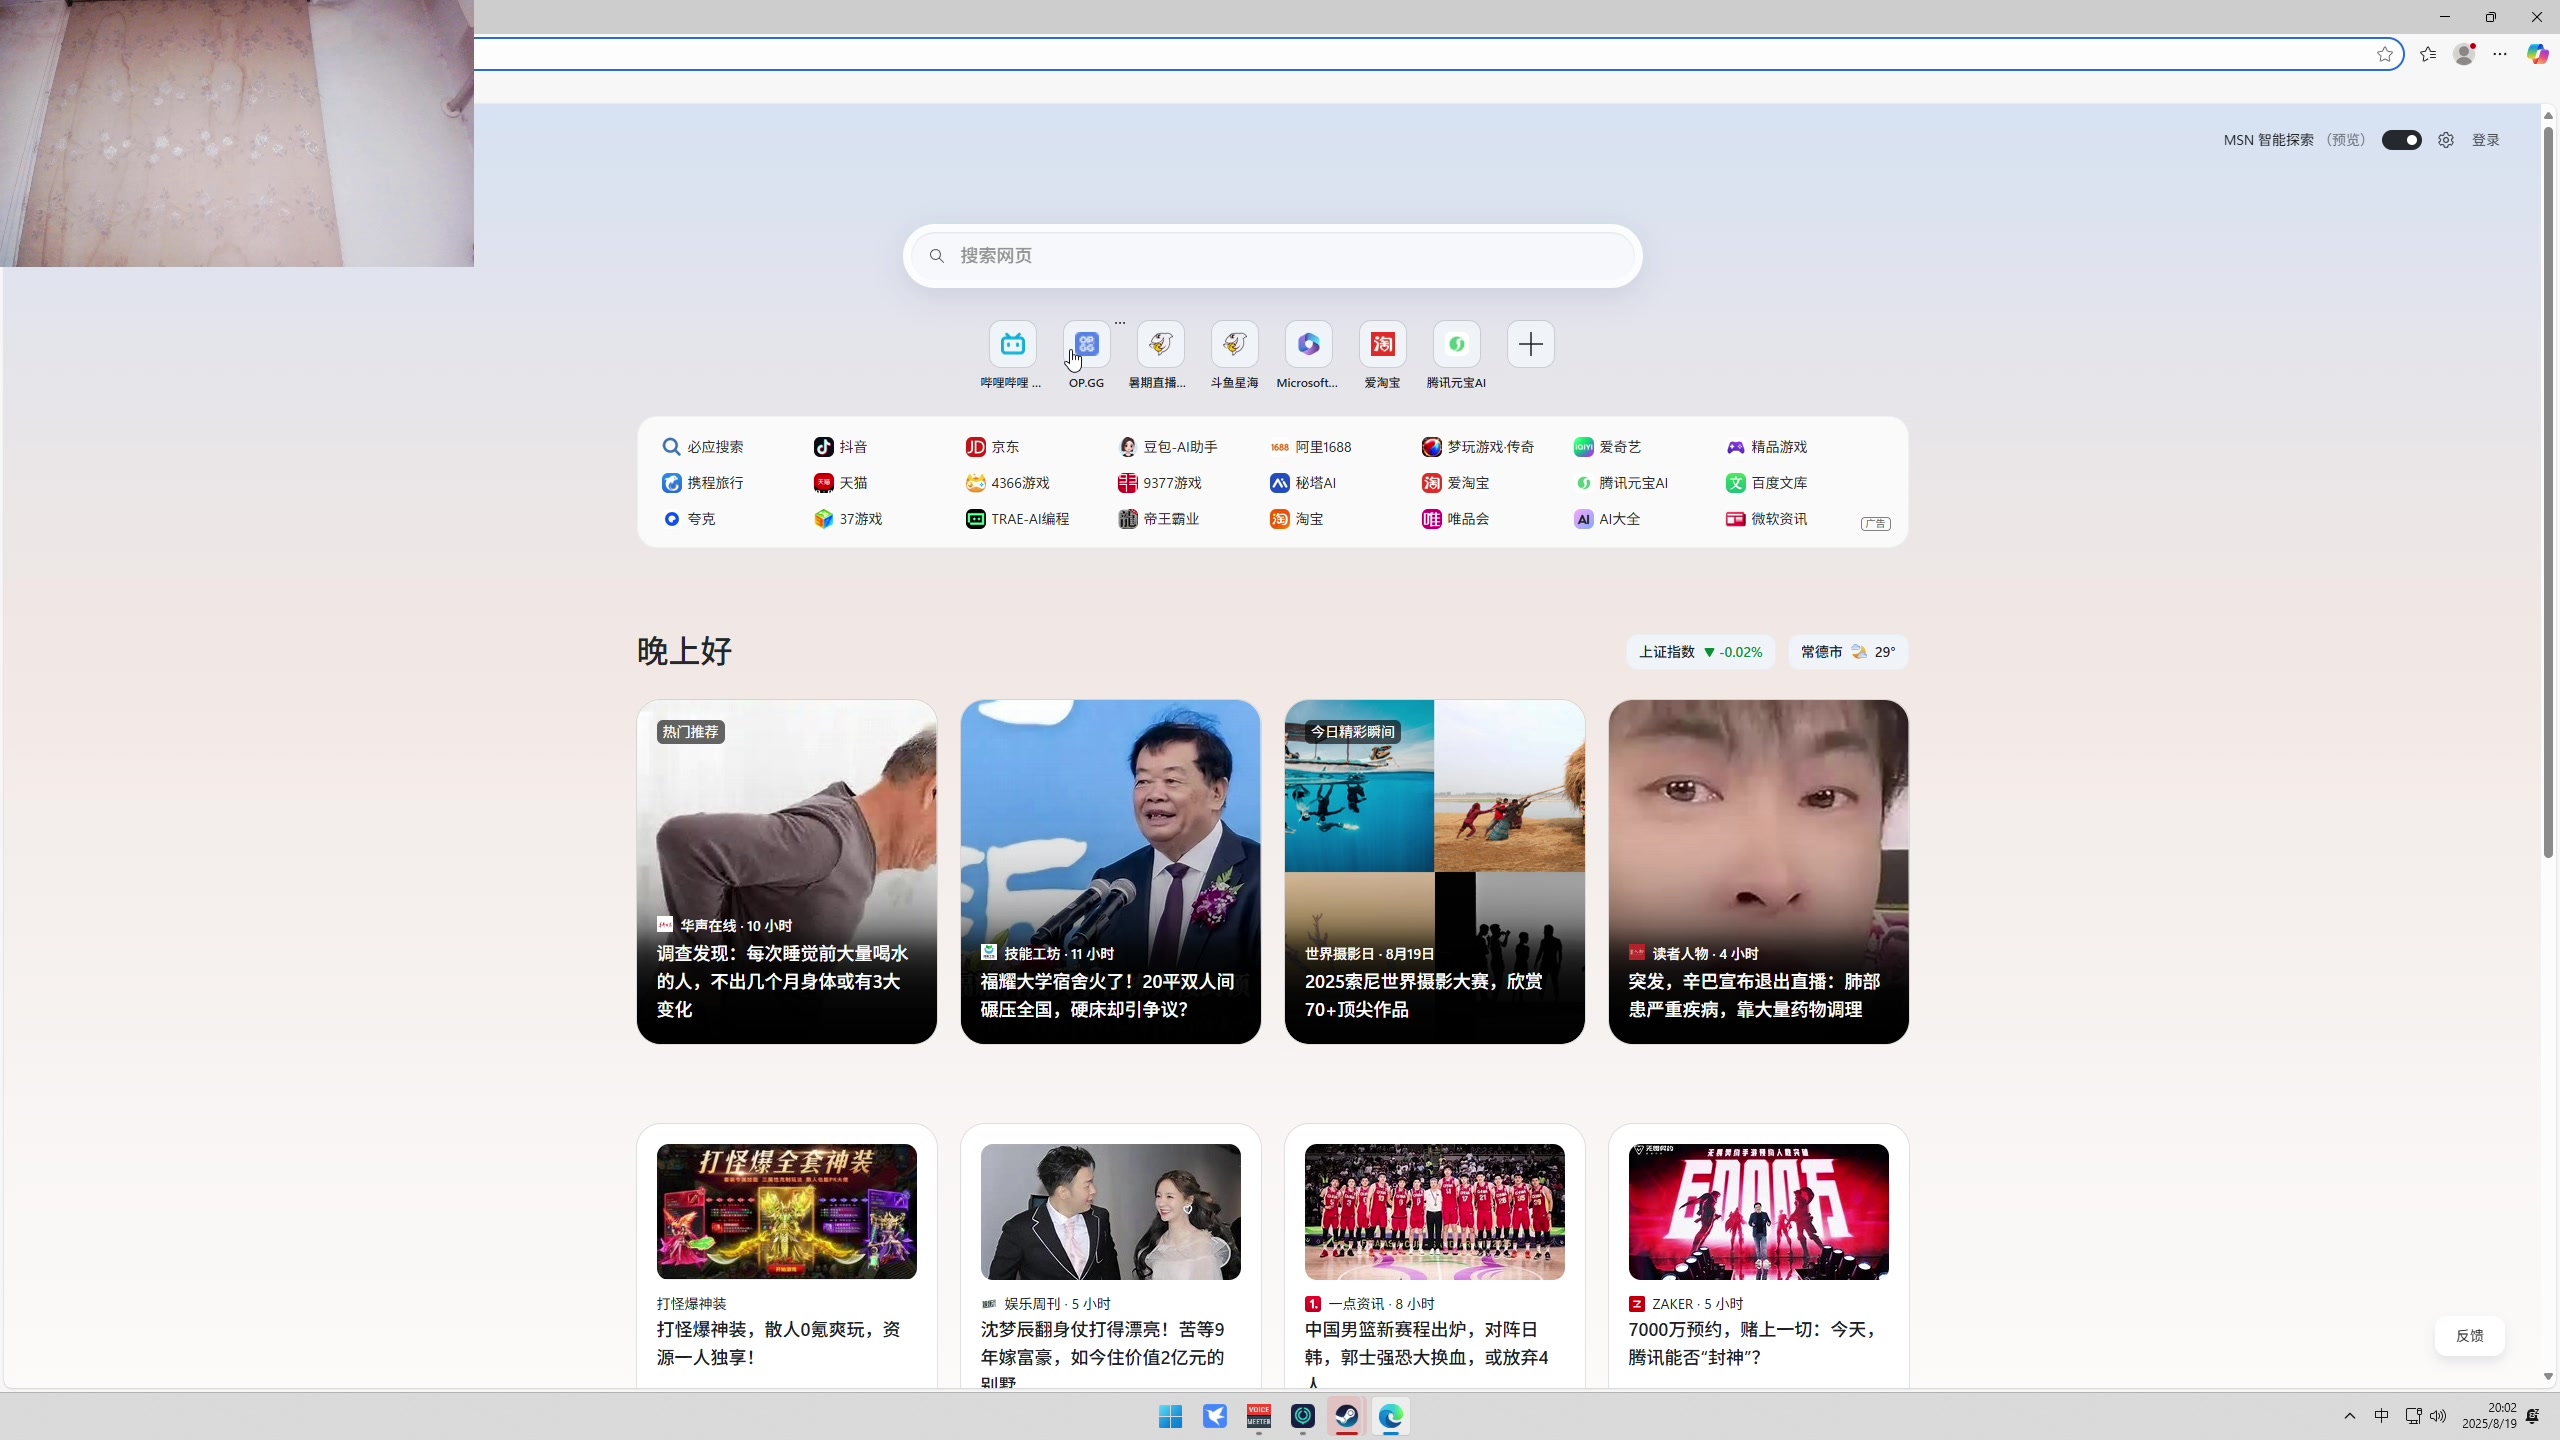This screenshot has width=2560, height=1440.
Task: Open 爱奇艺 site link
Action: [1607, 447]
